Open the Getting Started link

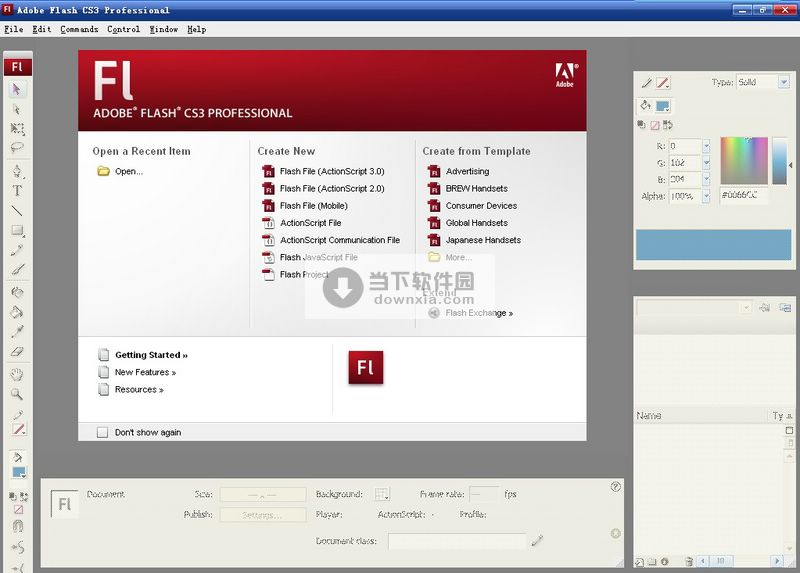click(150, 355)
